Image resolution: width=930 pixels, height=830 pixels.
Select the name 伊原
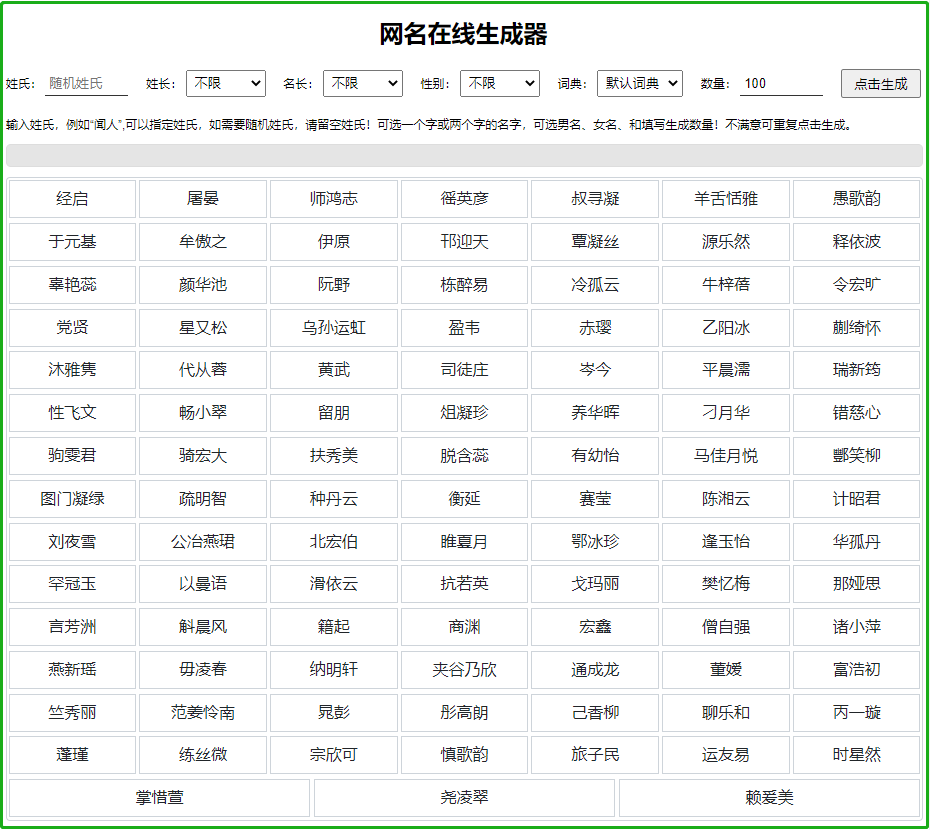click(334, 241)
